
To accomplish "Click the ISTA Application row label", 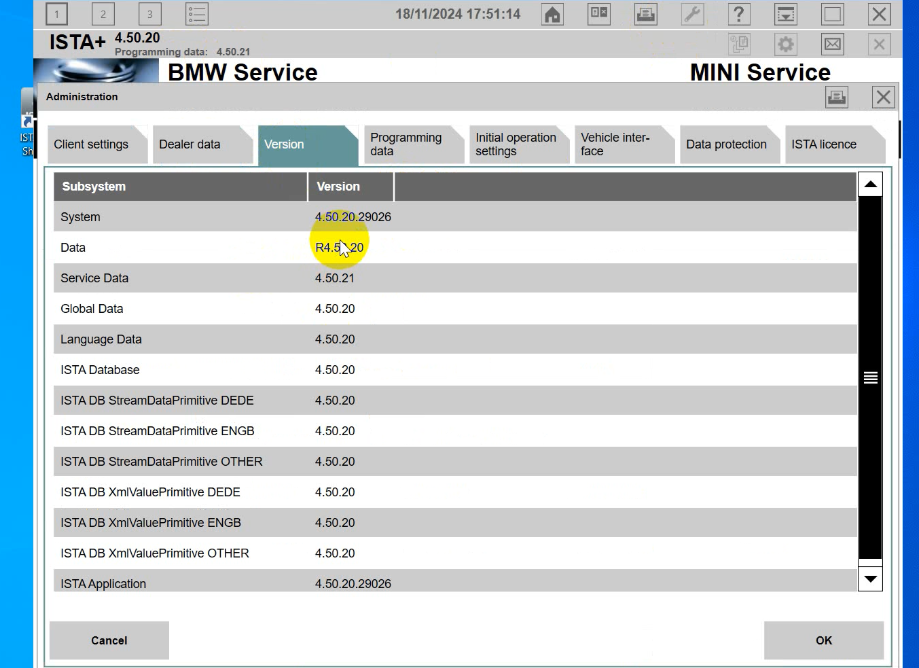I will (x=103, y=584).
